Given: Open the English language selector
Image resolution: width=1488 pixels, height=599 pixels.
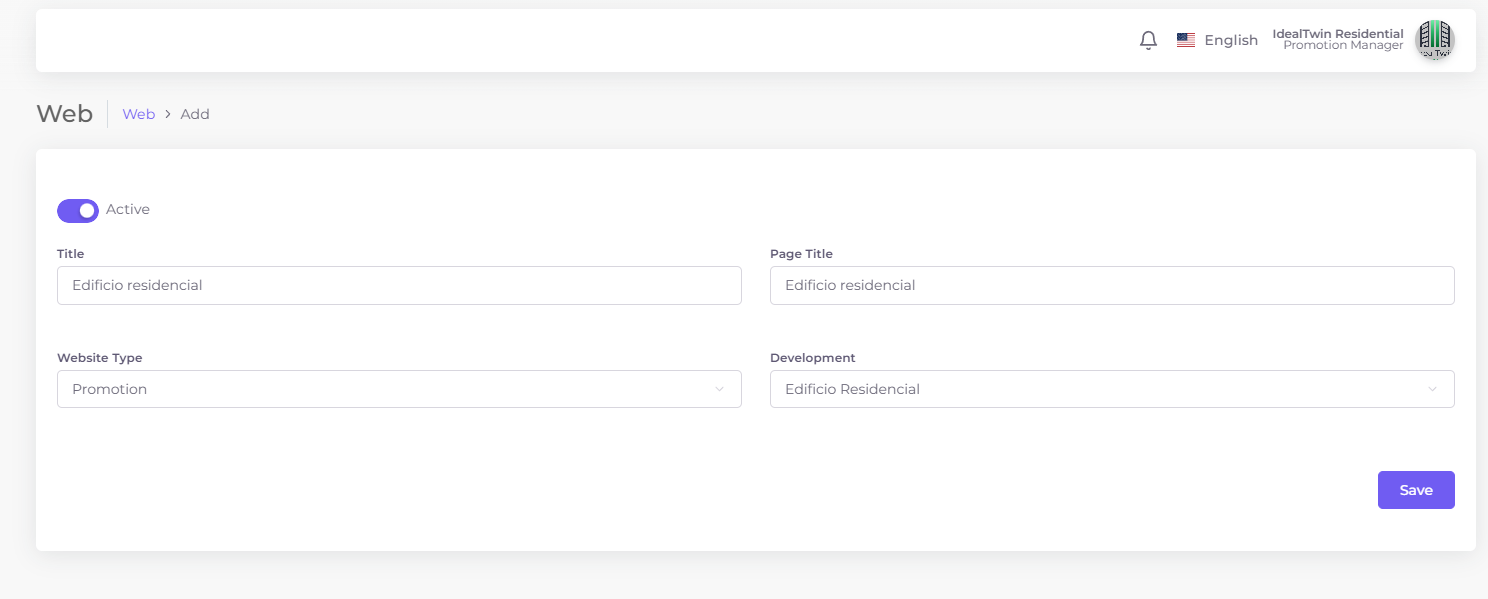Looking at the screenshot, I should 1230,41.
